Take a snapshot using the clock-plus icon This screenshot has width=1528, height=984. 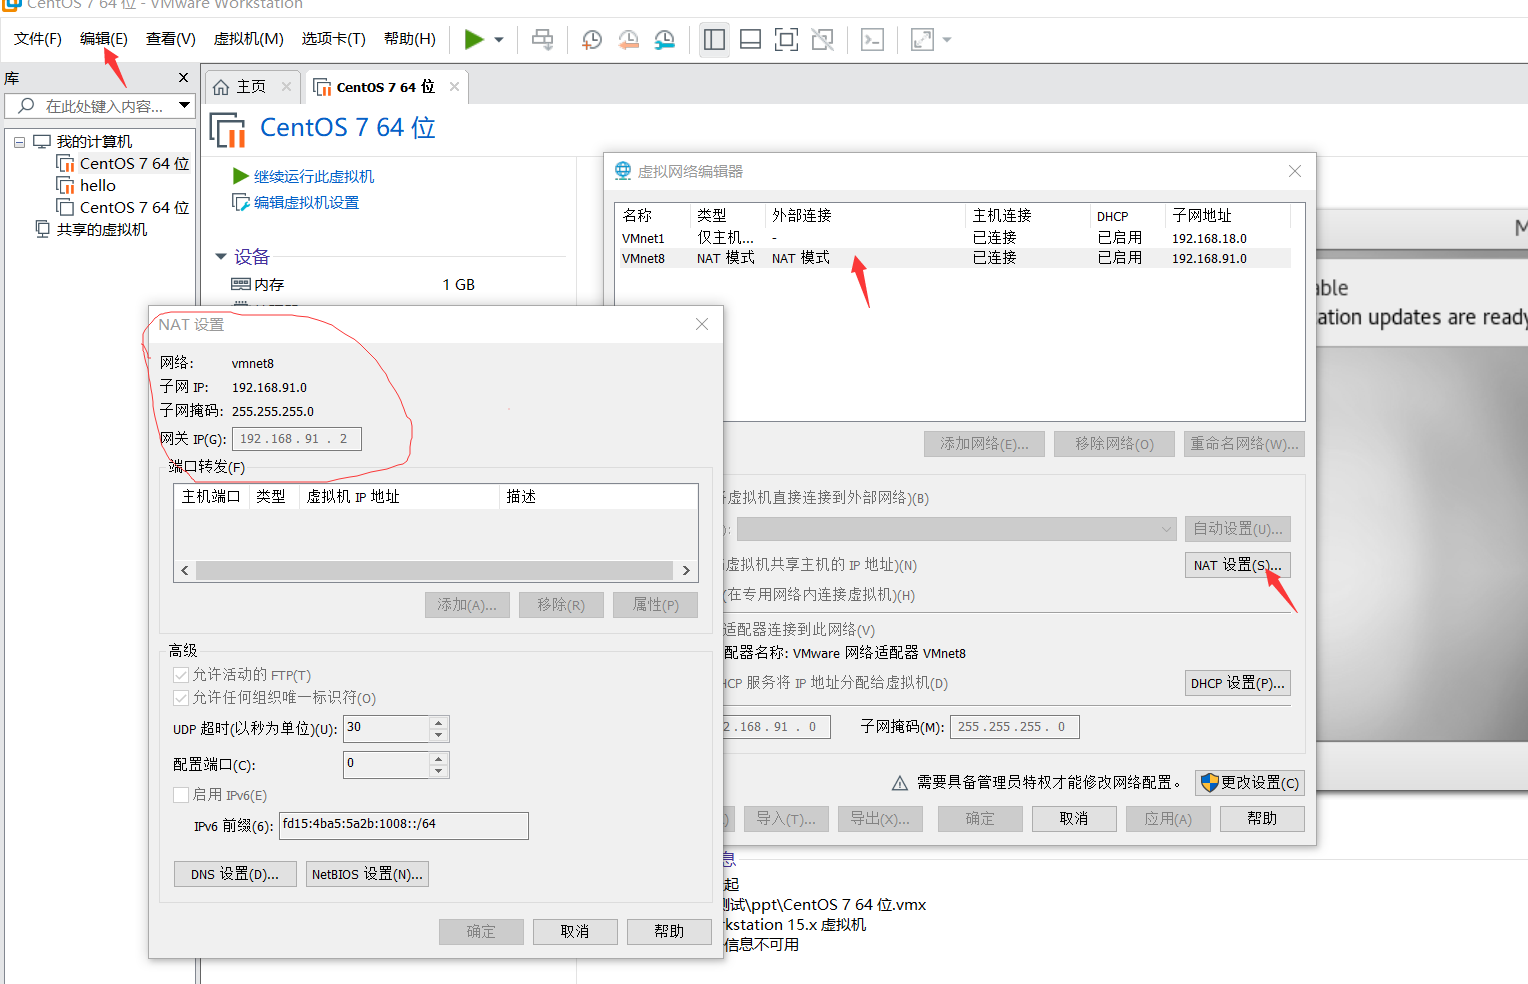592,40
